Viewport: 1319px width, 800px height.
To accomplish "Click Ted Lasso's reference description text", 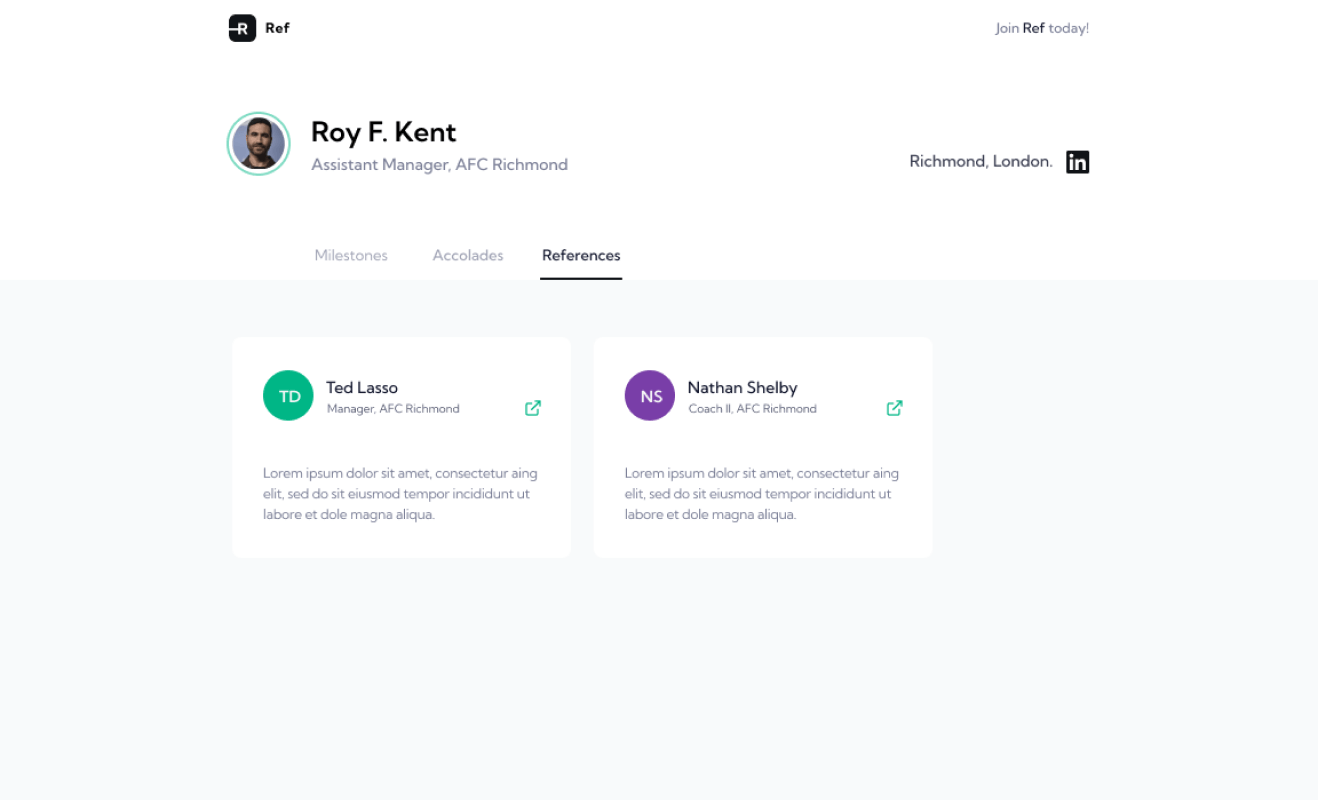I will (400, 494).
